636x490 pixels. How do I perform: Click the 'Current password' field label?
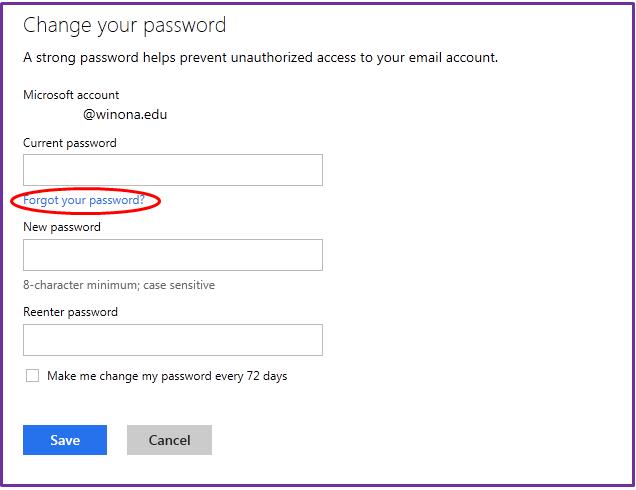[70, 143]
